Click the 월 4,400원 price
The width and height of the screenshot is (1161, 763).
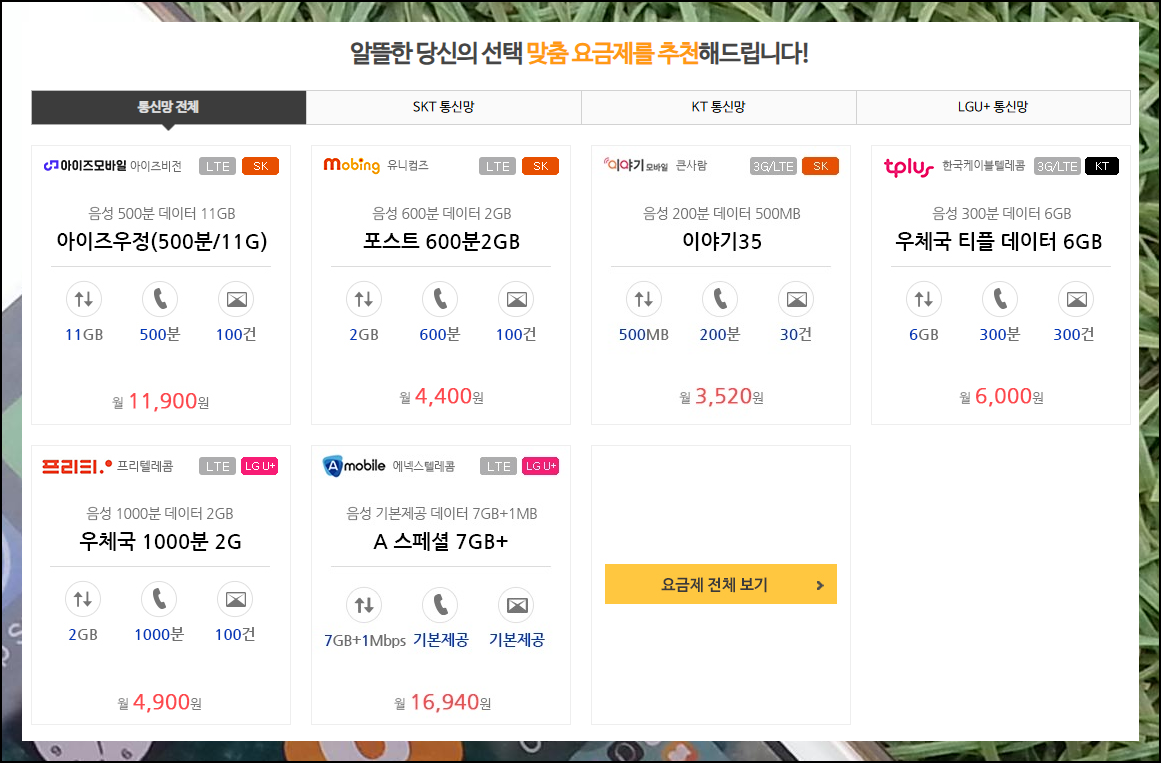pos(441,397)
